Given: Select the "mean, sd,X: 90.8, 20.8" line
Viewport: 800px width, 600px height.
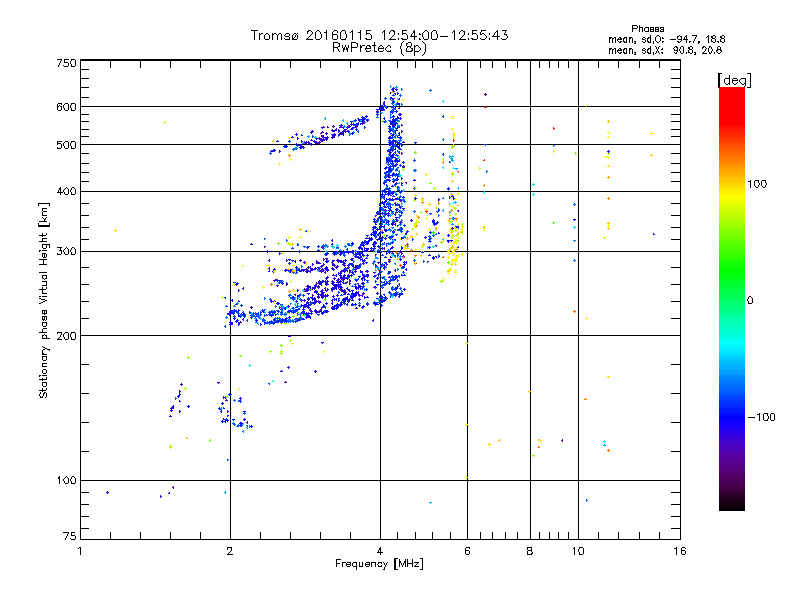Looking at the screenshot, I should tap(665, 50).
